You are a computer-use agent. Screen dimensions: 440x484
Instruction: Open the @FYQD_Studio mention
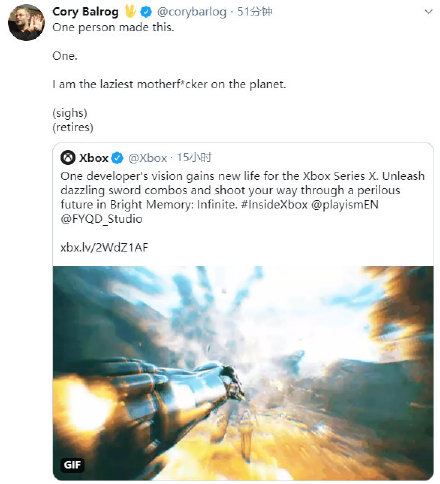coord(101,219)
